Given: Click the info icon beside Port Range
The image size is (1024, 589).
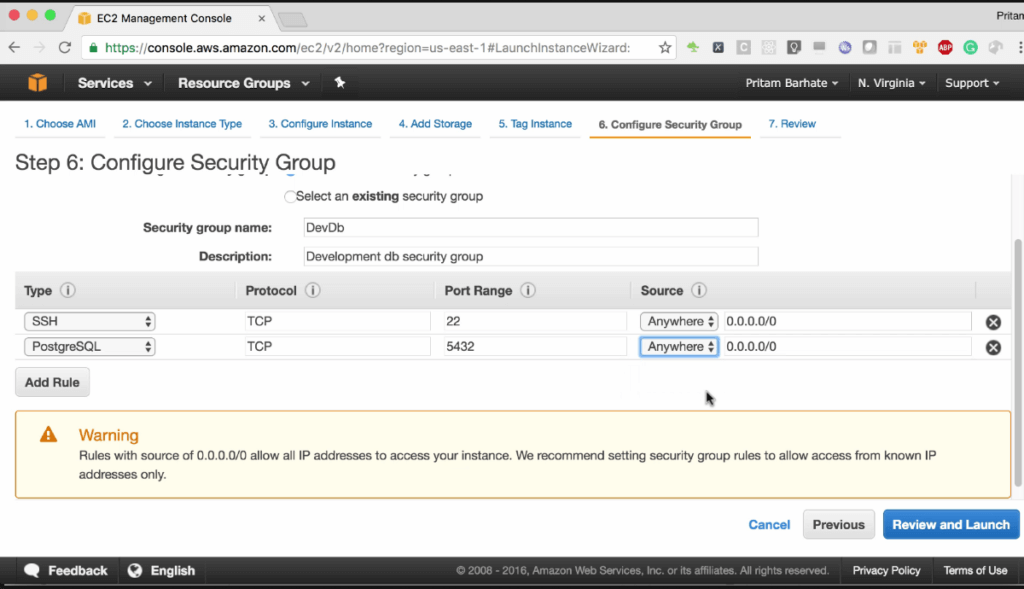Looking at the screenshot, I should (528, 290).
